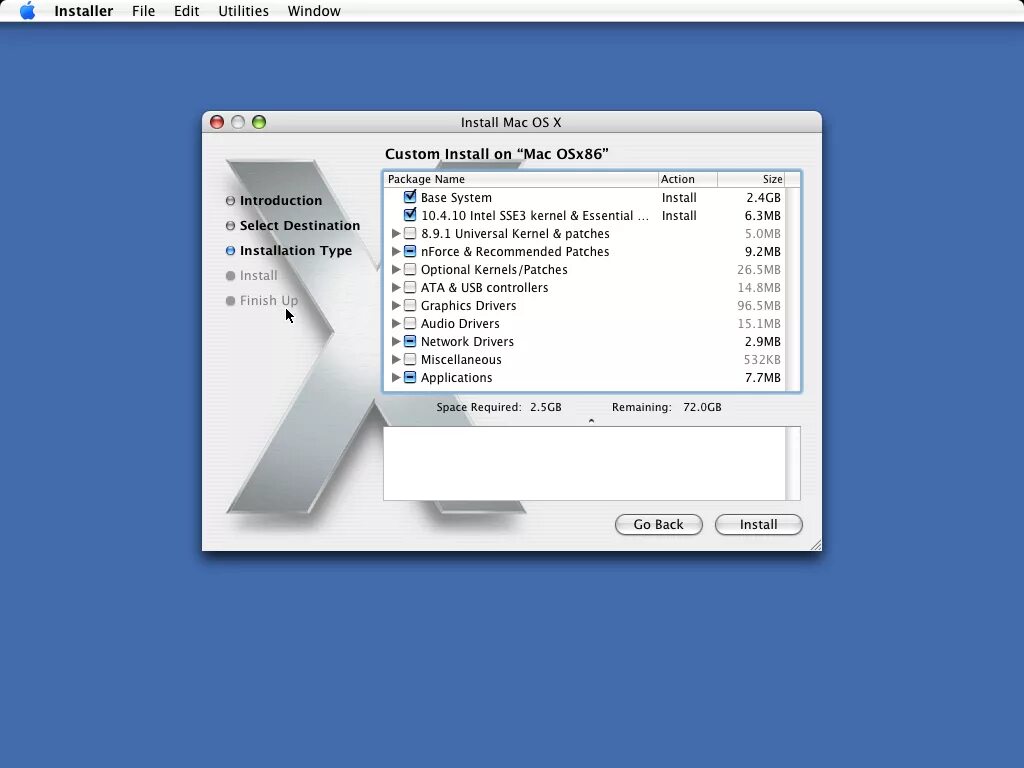
Task: Expand Optional Kernels/Patches group
Action: [396, 269]
